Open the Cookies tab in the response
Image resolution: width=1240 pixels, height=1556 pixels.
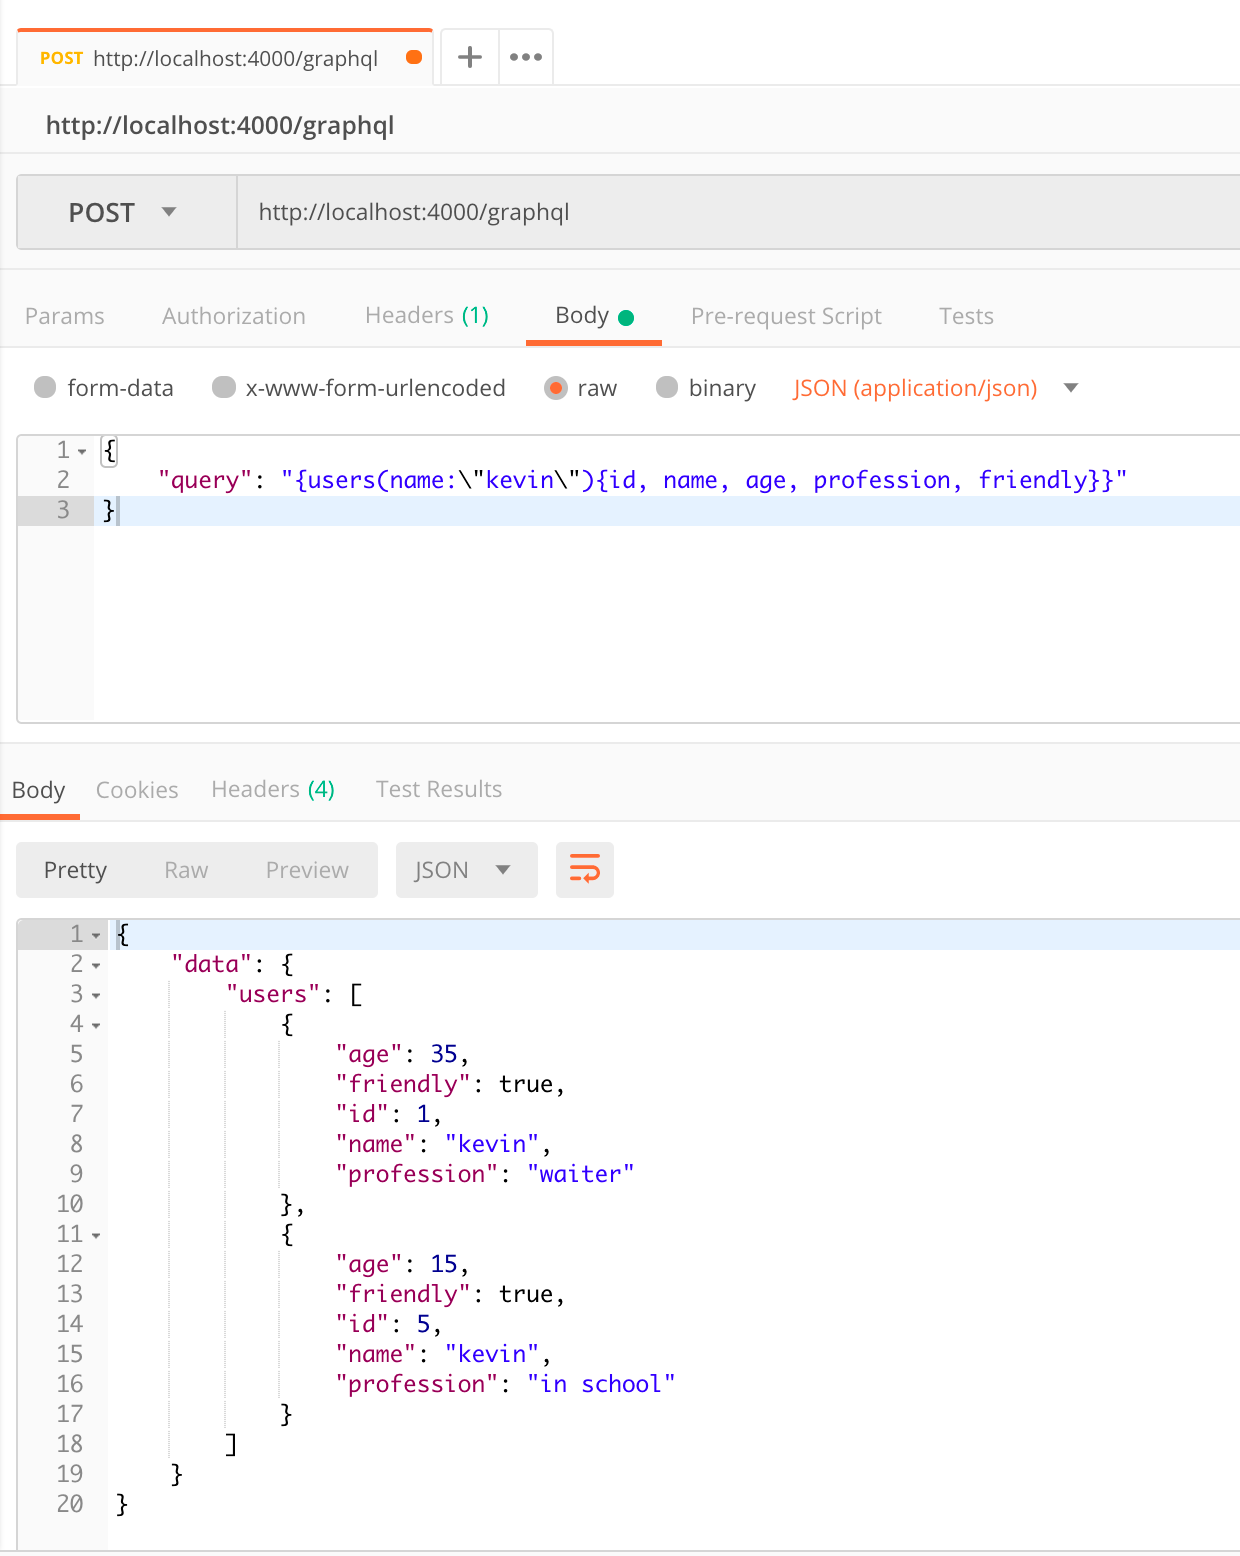click(137, 788)
